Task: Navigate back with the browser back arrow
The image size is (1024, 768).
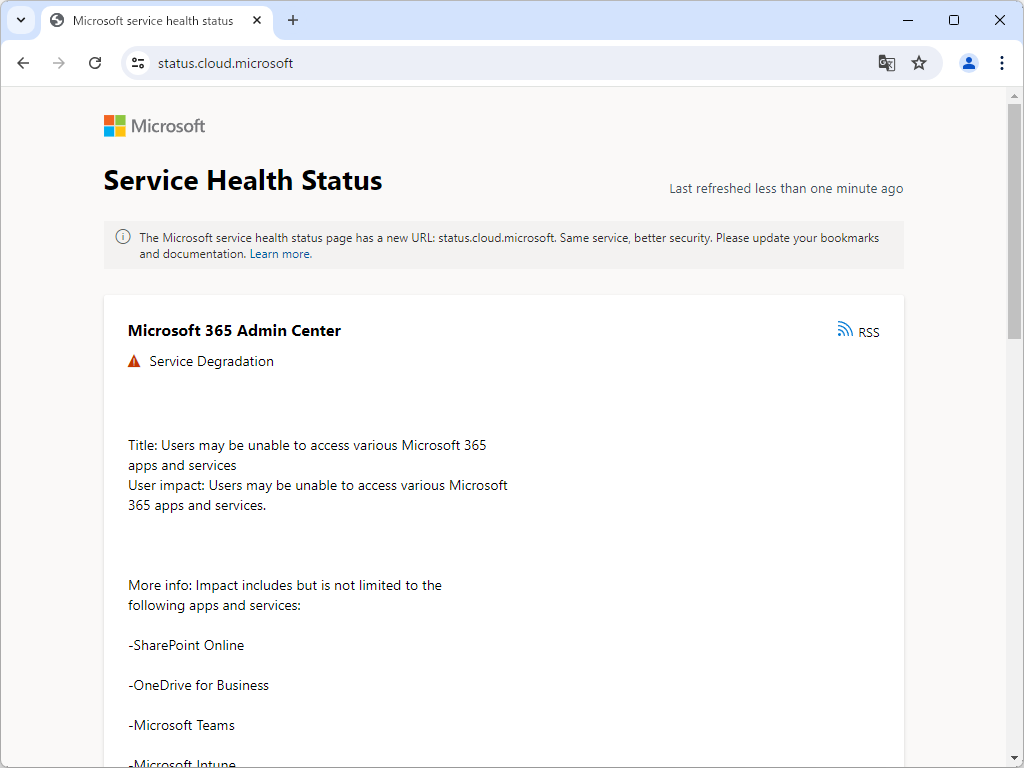Action: (23, 62)
